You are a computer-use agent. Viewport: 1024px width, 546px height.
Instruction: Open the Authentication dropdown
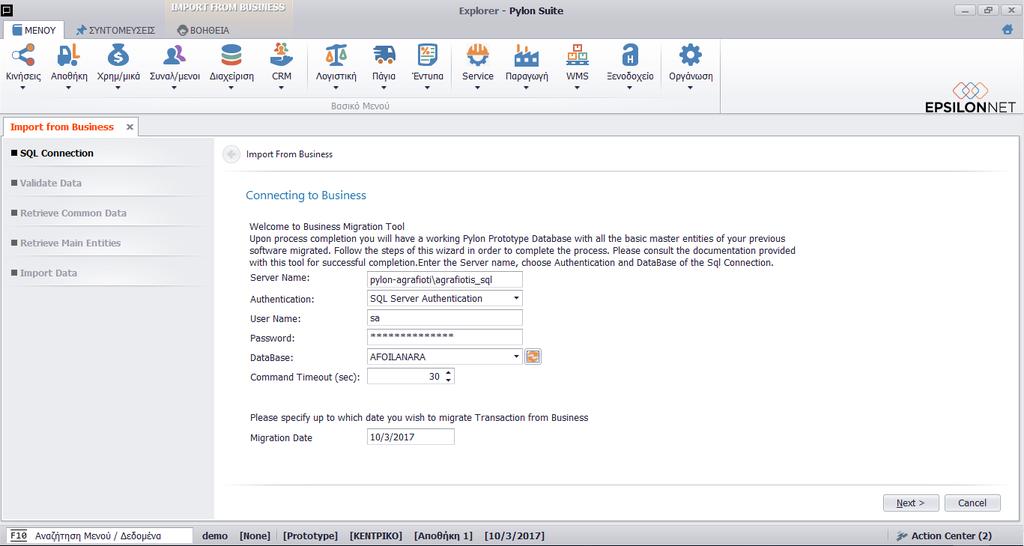point(516,298)
